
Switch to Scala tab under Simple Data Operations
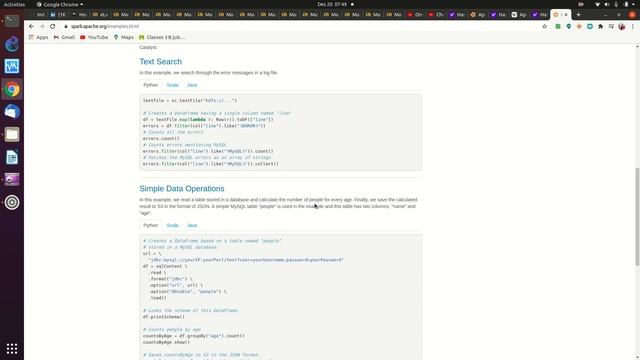173,225
